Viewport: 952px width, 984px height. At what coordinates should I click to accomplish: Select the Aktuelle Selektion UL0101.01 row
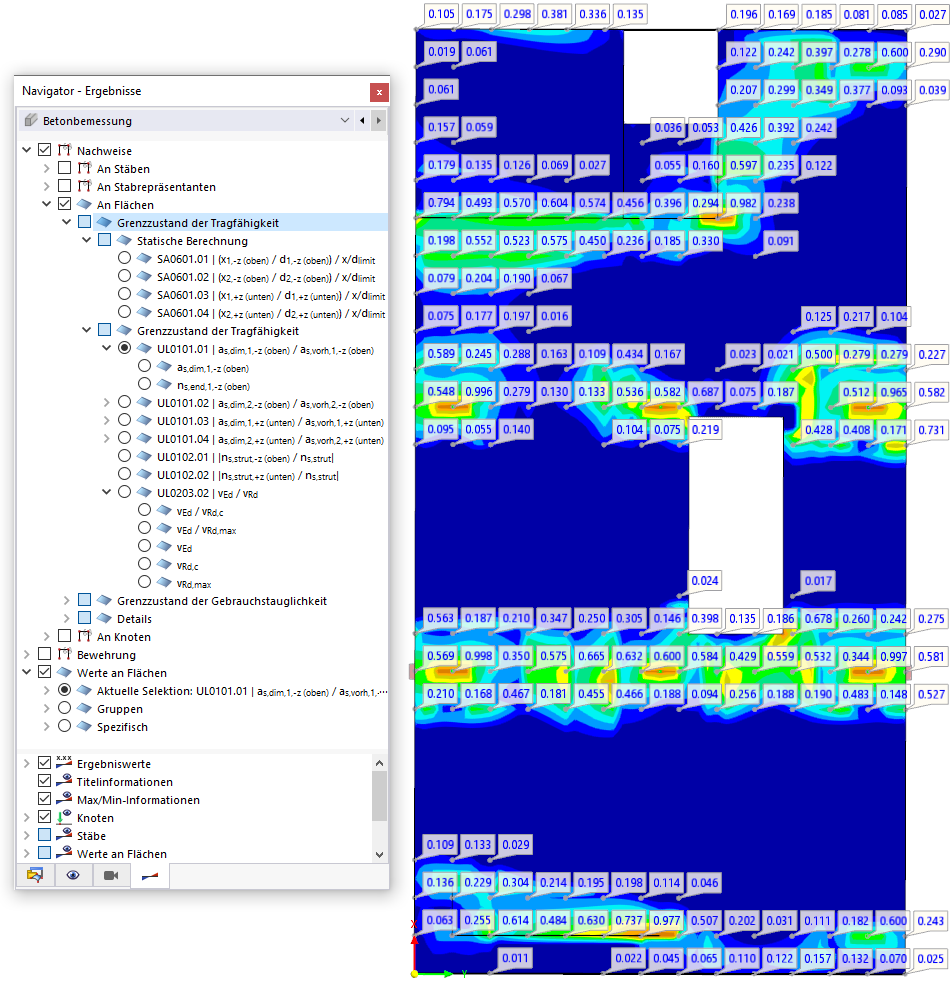point(242,691)
